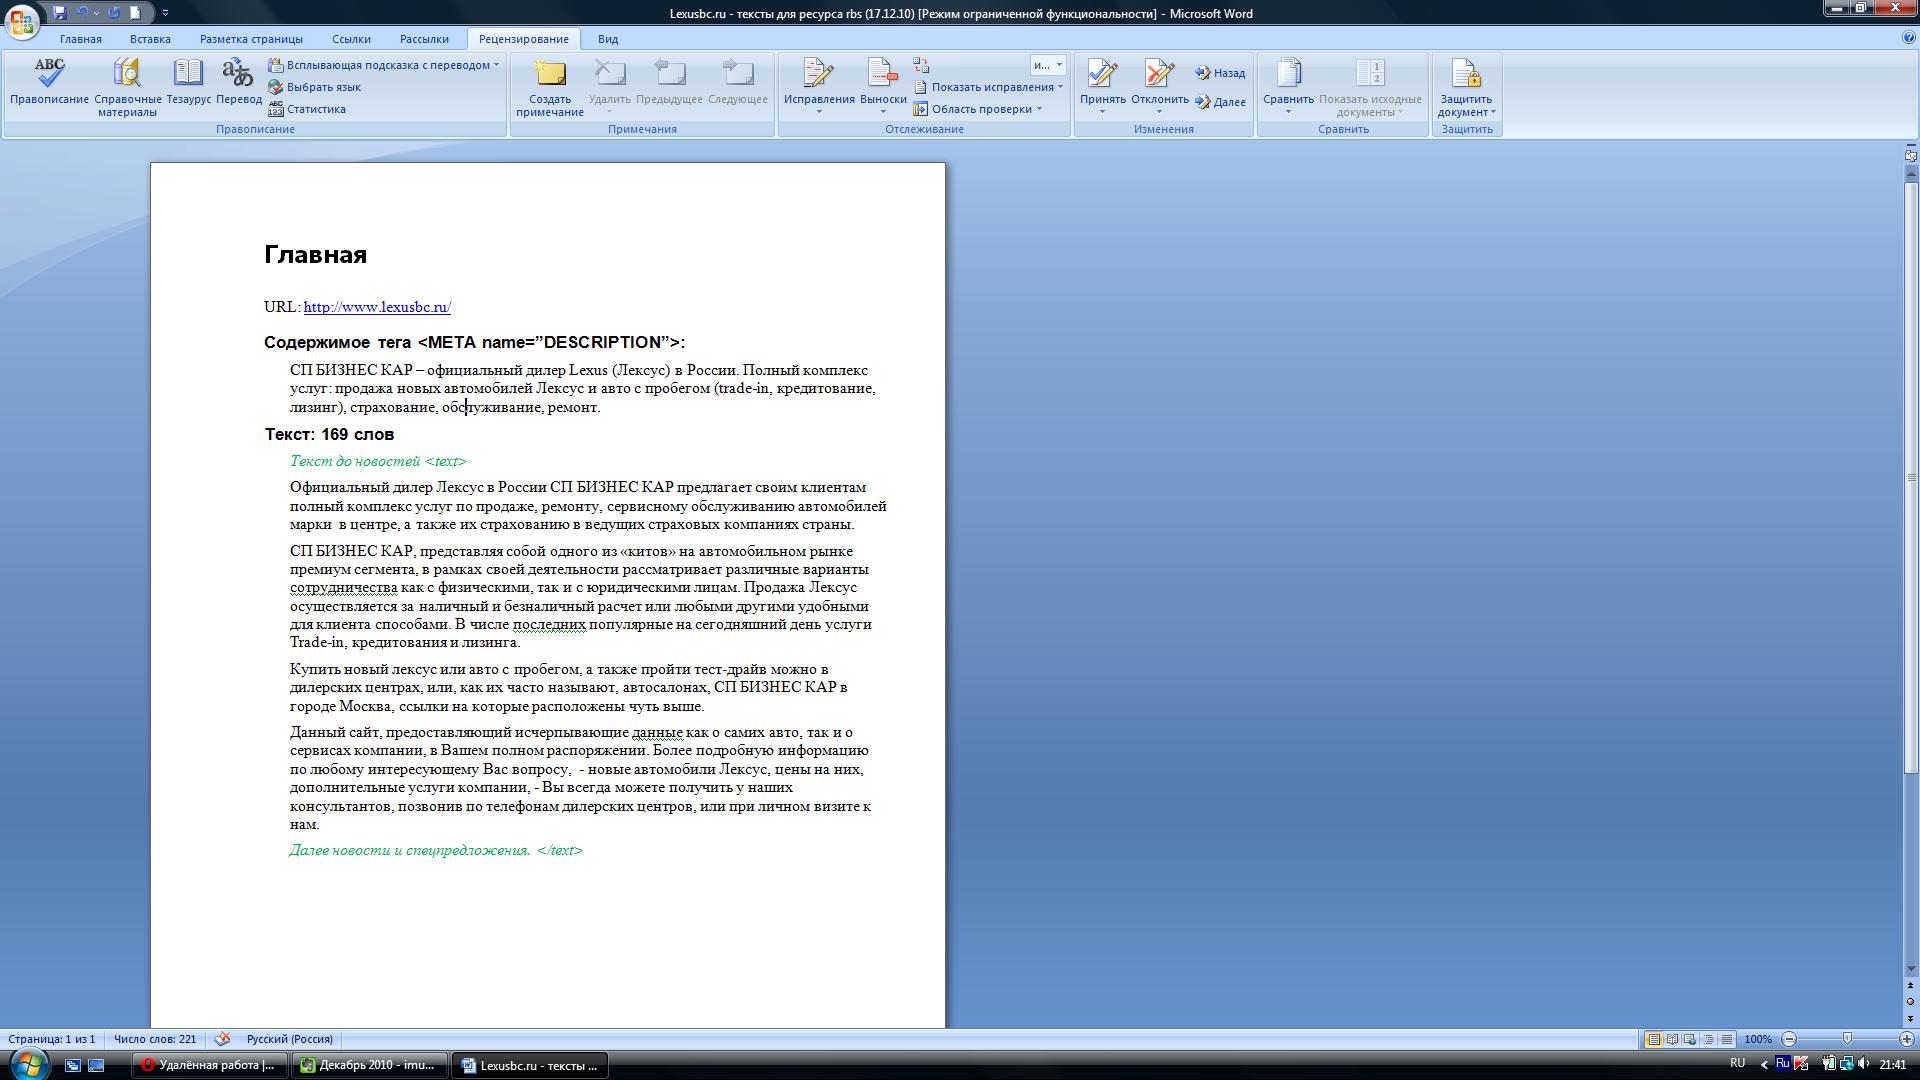
Task: Click the lexusbc.ru hyperlink in document
Action: pos(377,307)
